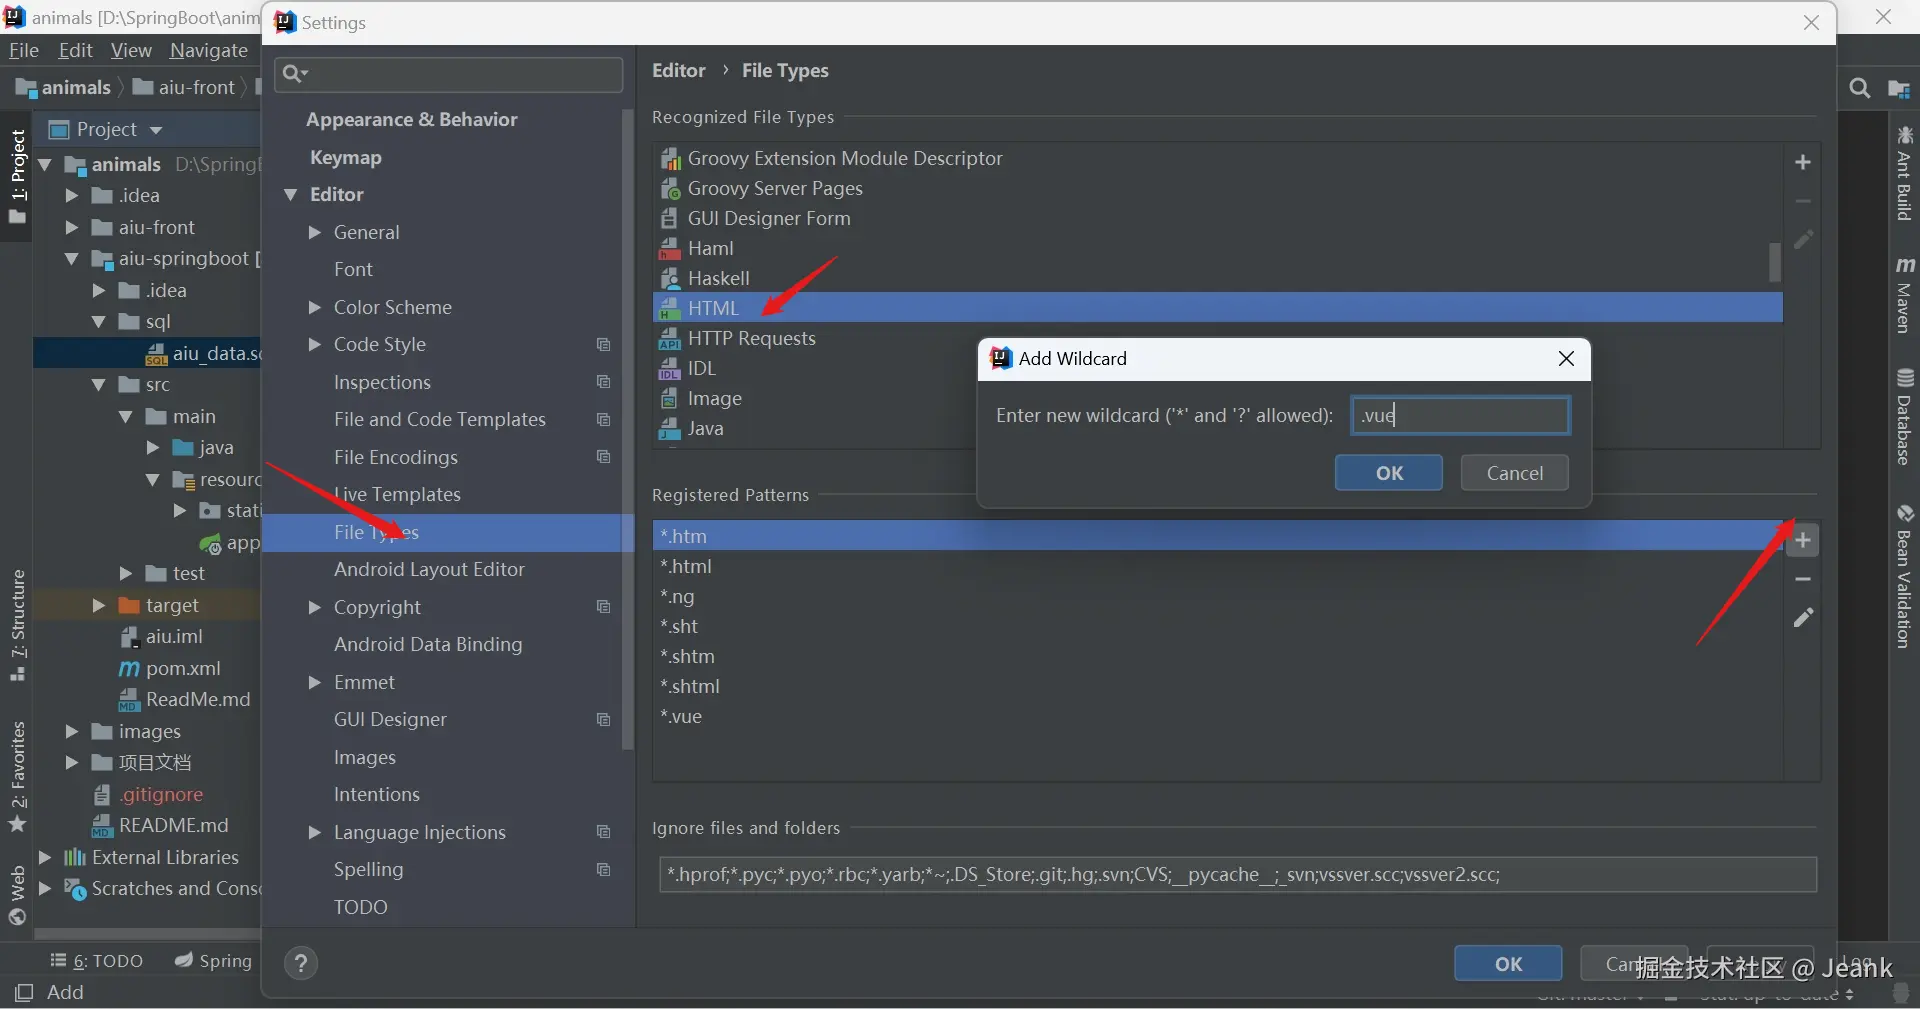Open the Project view dropdown

pyautogui.click(x=155, y=130)
